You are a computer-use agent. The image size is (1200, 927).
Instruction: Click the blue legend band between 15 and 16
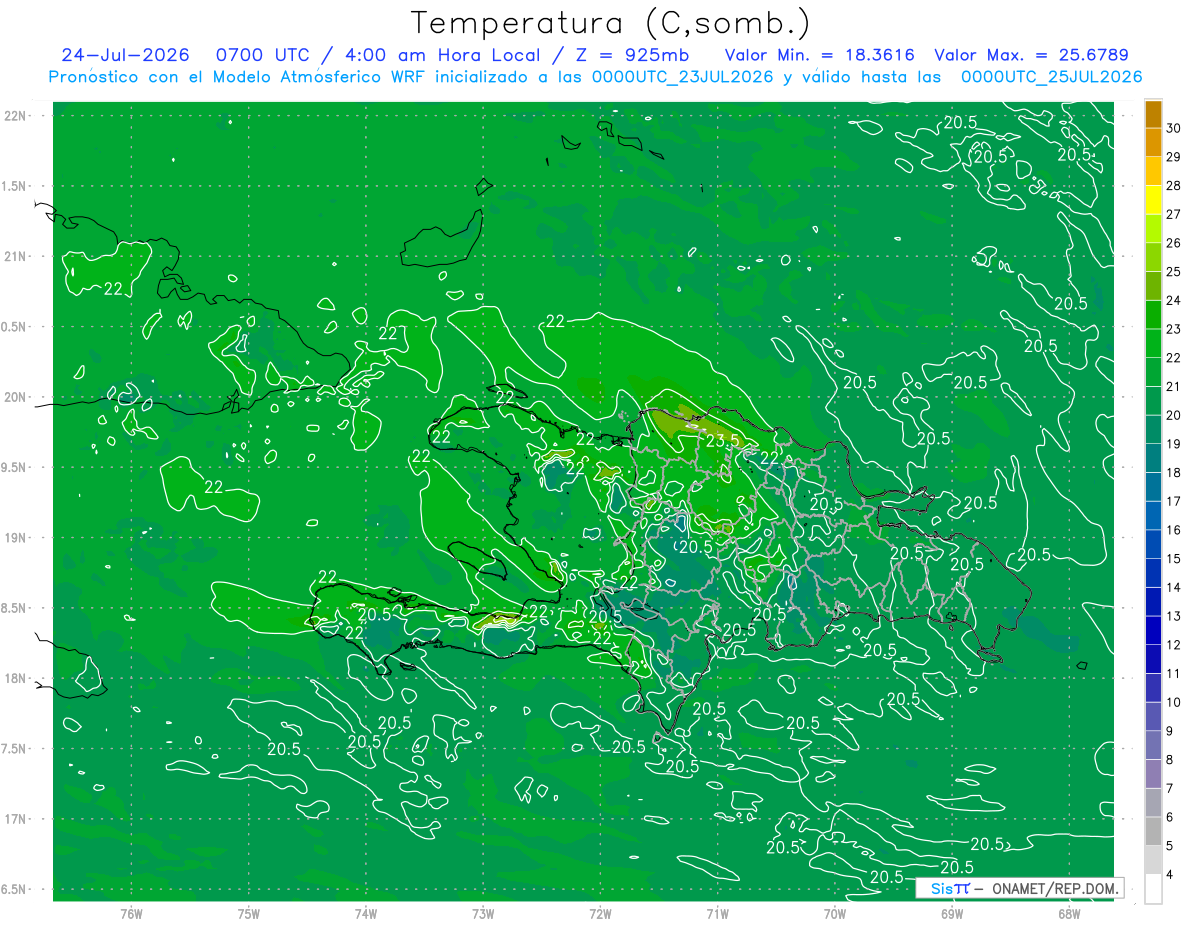[1153, 545]
